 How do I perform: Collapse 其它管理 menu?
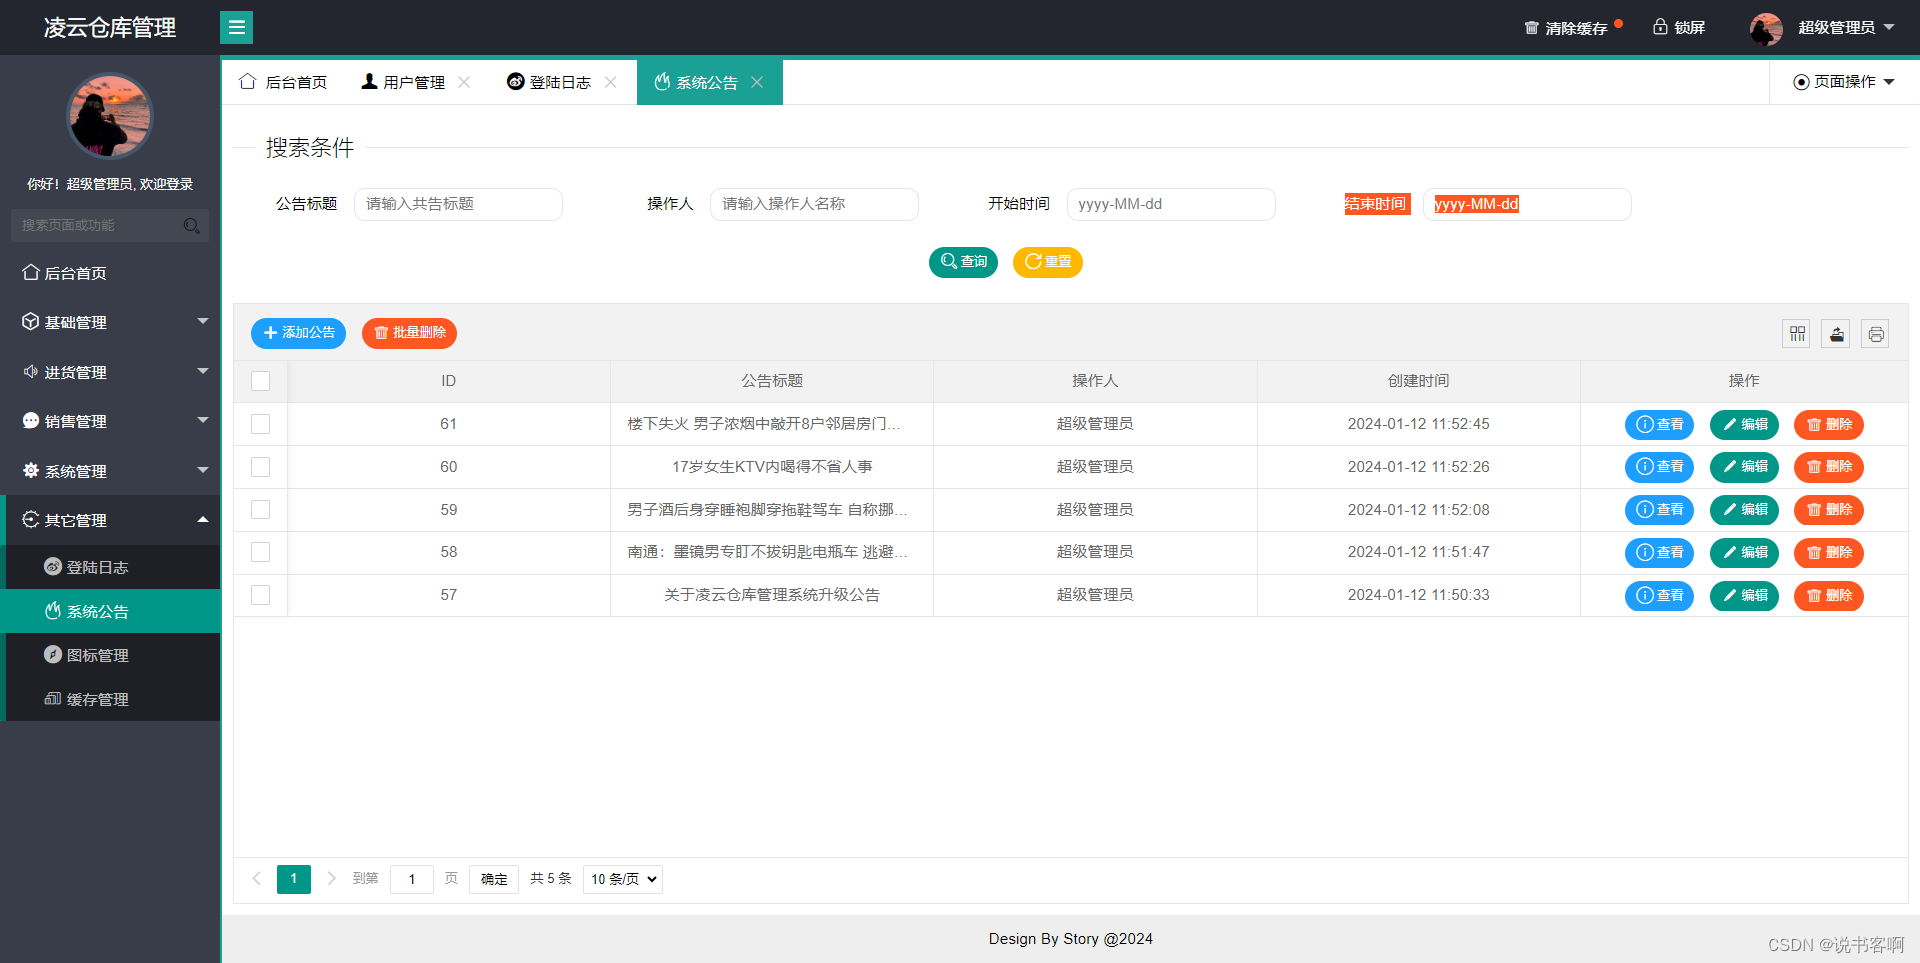click(110, 520)
